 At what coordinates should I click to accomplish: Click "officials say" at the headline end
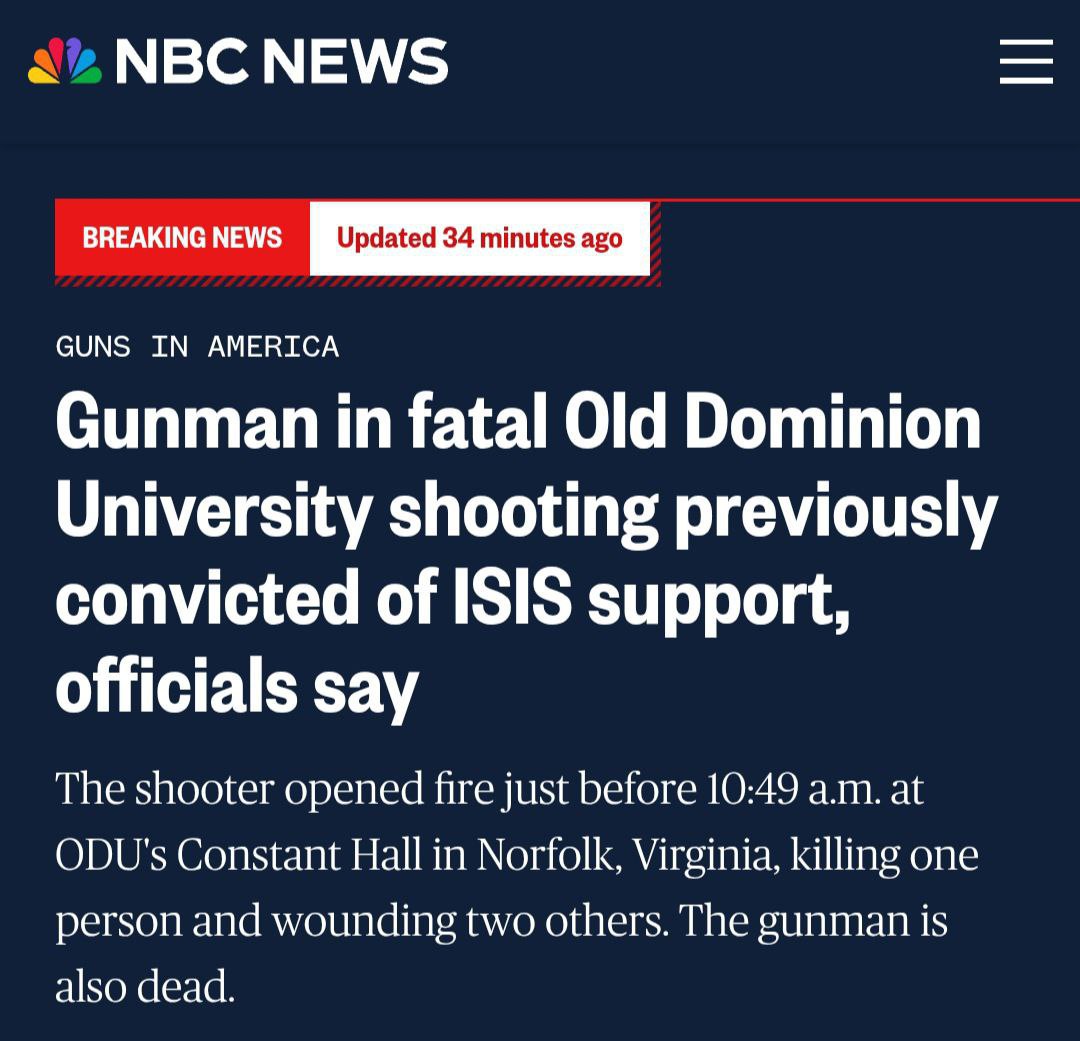(237, 686)
